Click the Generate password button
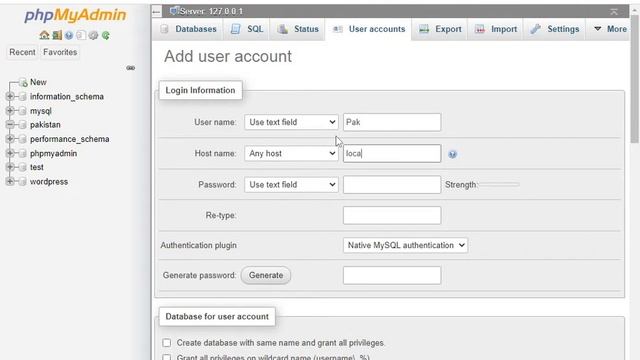The image size is (640, 360). (x=266, y=276)
